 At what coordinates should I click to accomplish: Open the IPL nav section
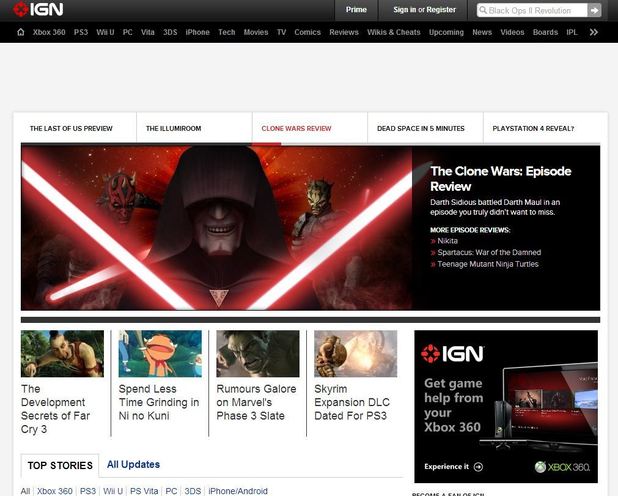(x=572, y=32)
